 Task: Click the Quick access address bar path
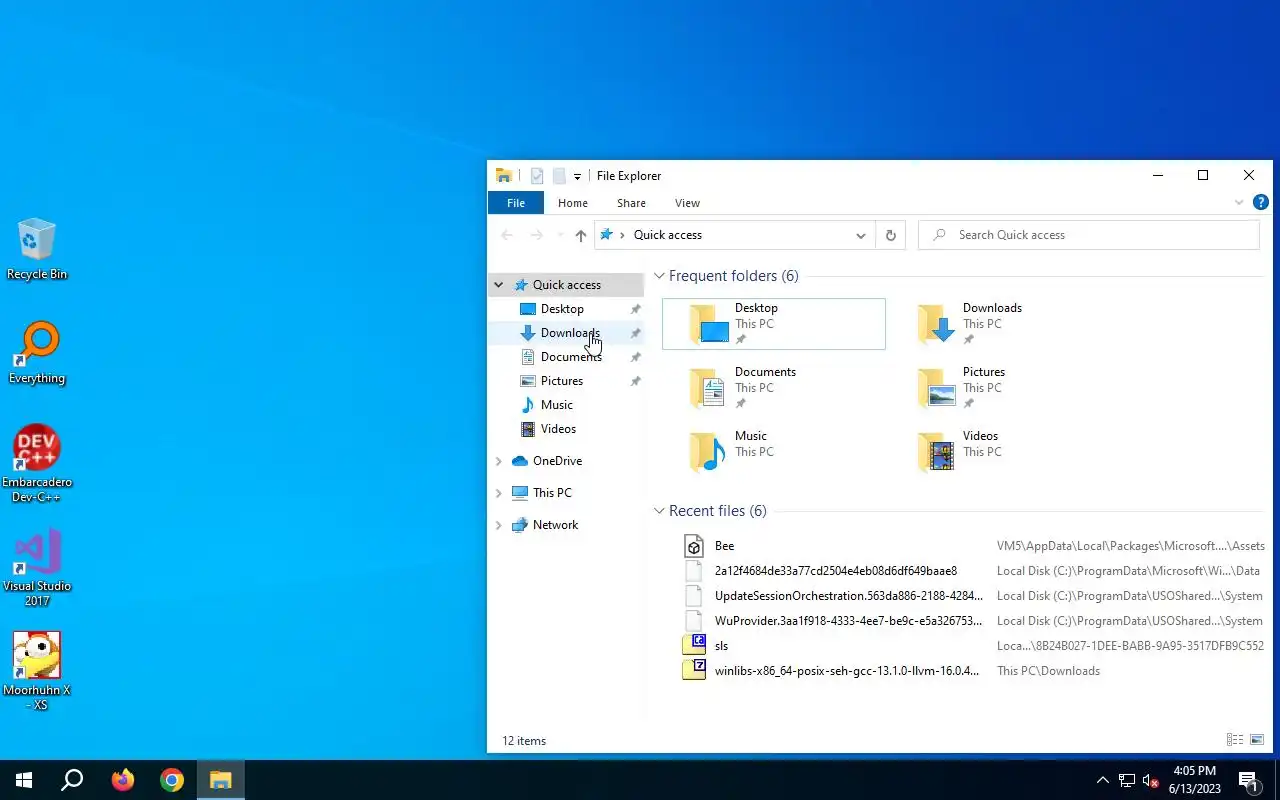tap(668, 235)
